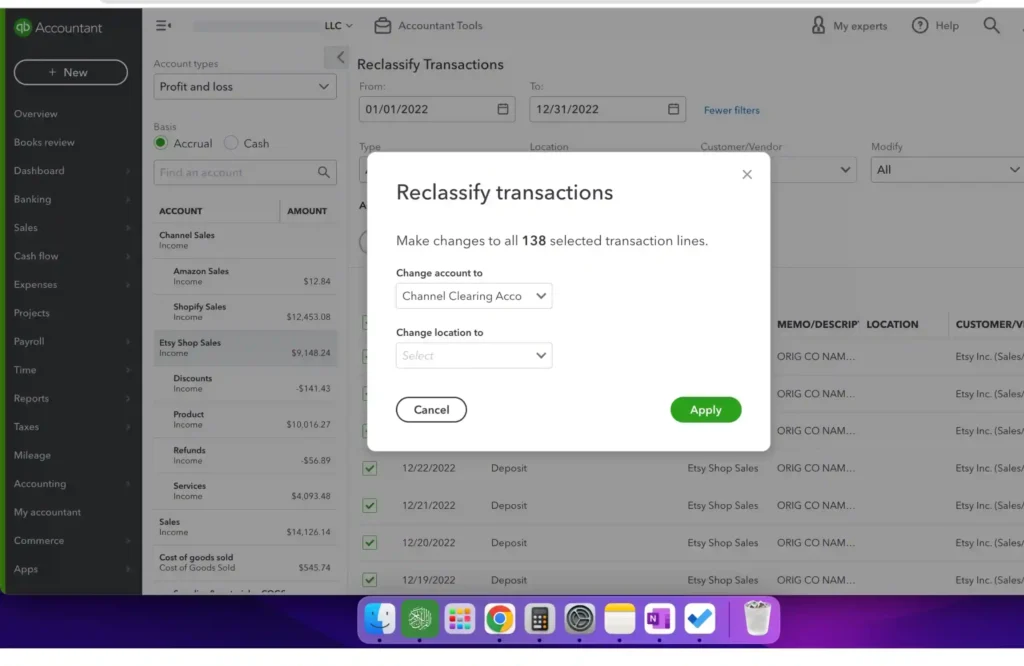Open My experts person icon
Image resolution: width=1024 pixels, height=666 pixels.
pos(818,25)
